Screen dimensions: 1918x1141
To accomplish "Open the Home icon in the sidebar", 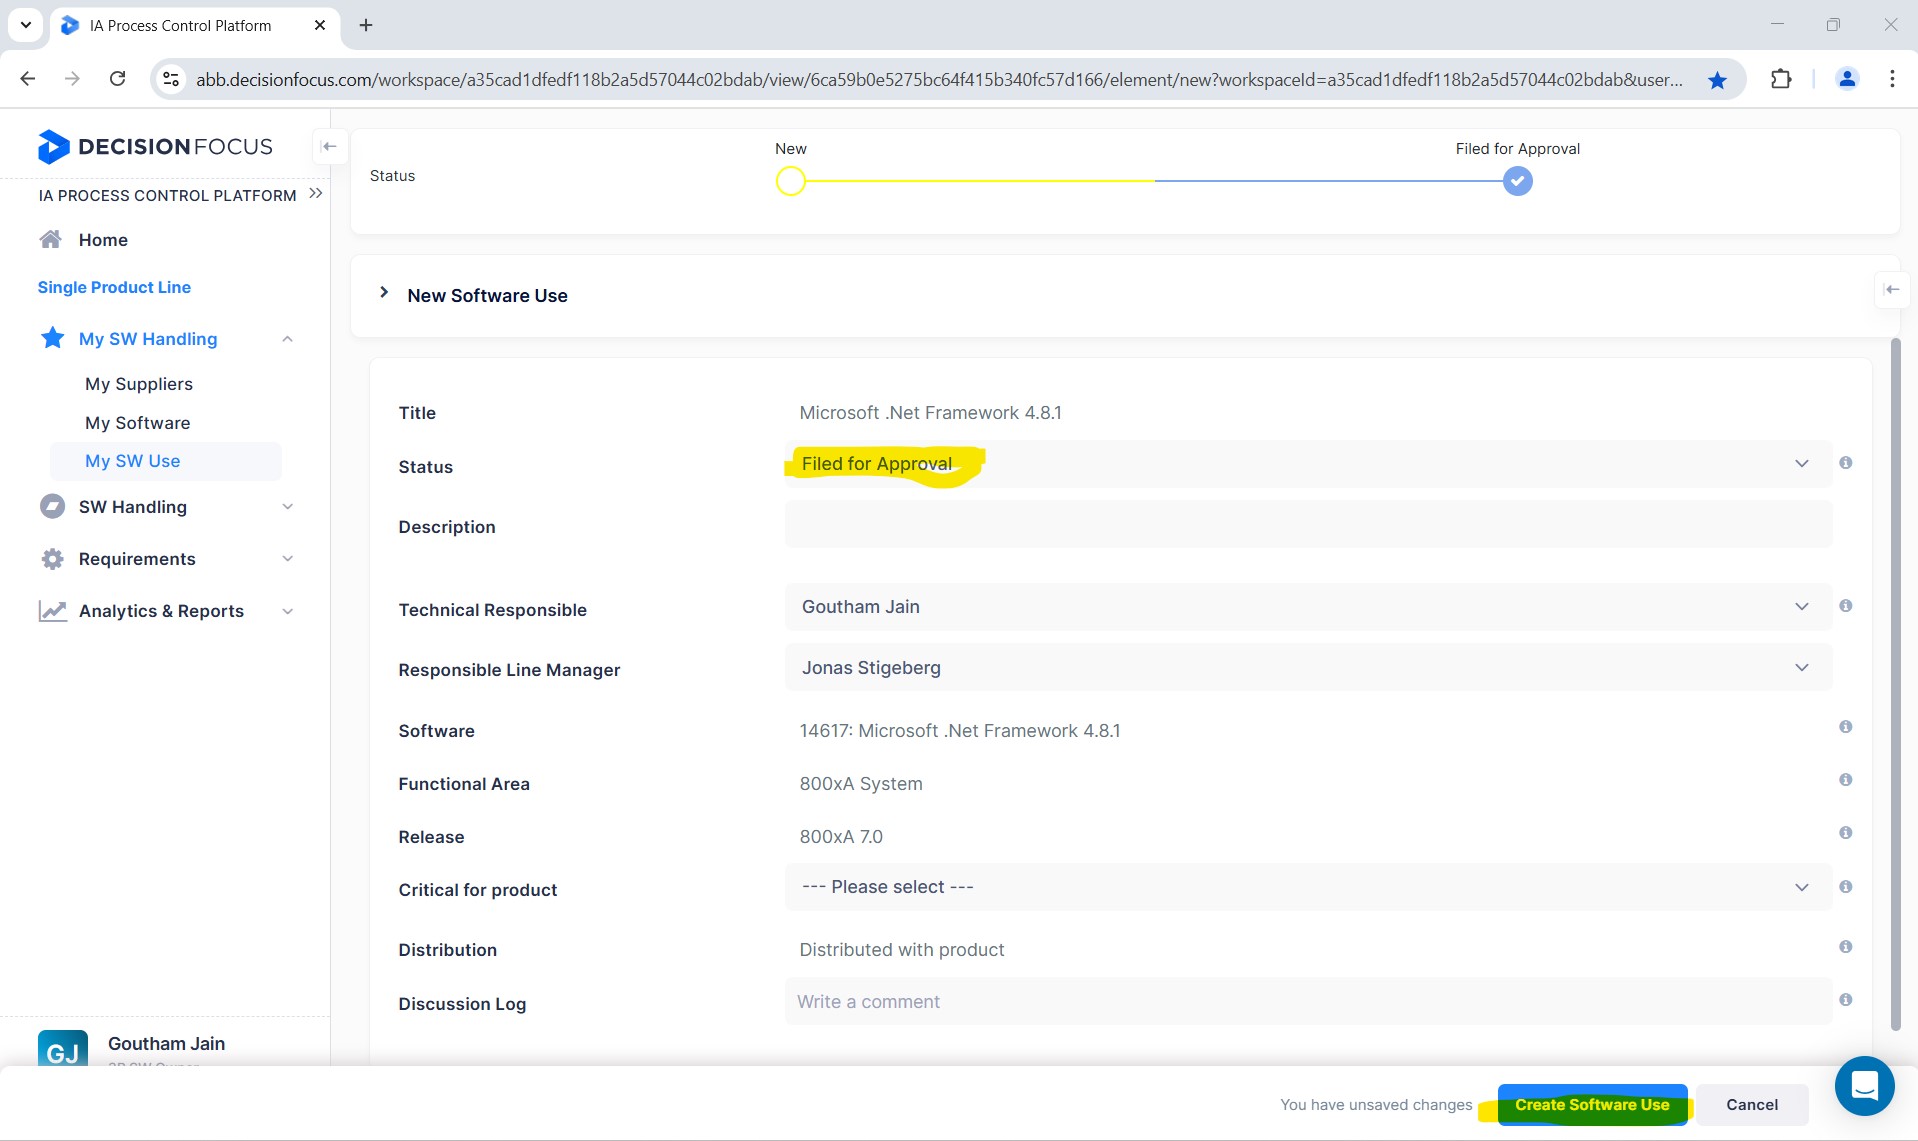I will click(x=51, y=239).
